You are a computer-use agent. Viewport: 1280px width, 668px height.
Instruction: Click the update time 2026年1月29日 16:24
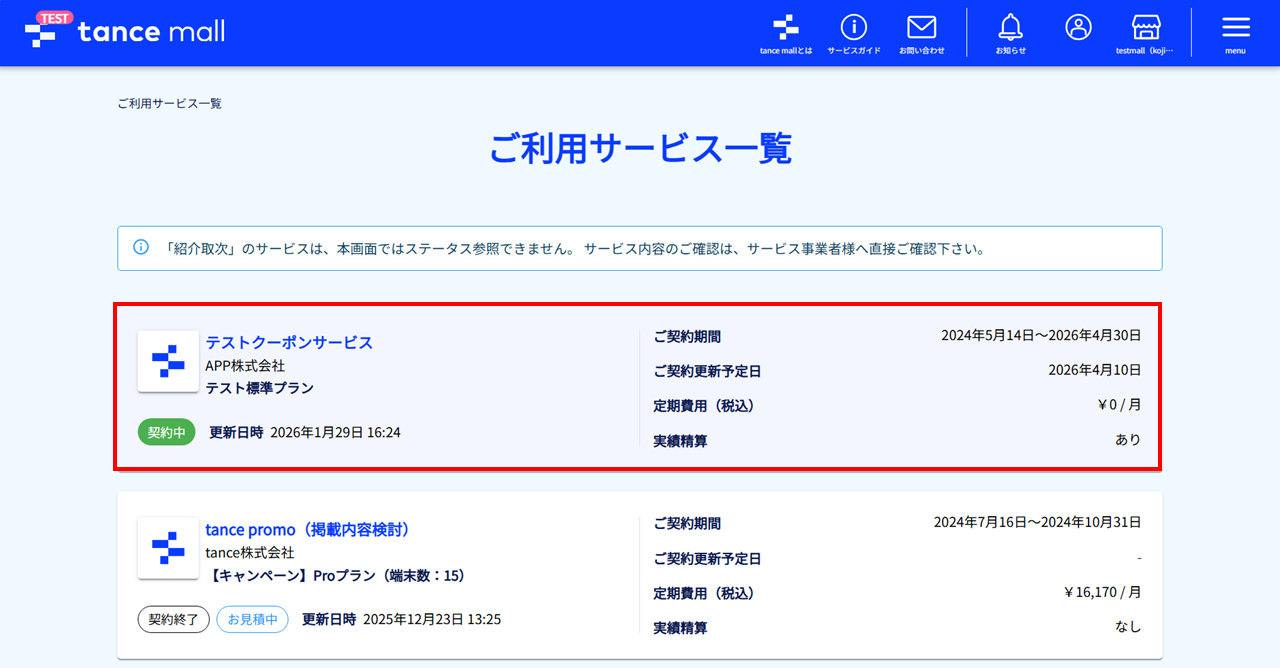(x=336, y=432)
